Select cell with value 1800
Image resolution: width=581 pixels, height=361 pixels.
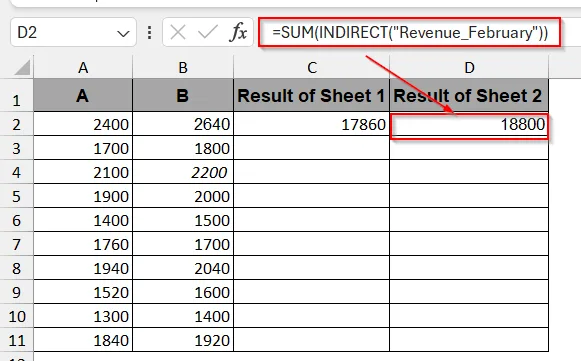coord(183,148)
